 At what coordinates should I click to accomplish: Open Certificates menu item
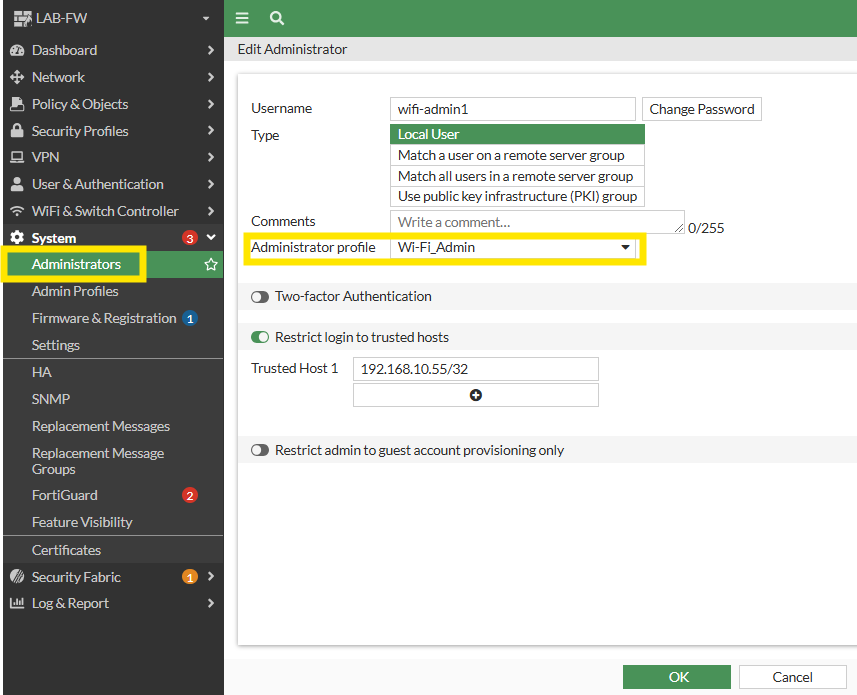coord(66,550)
